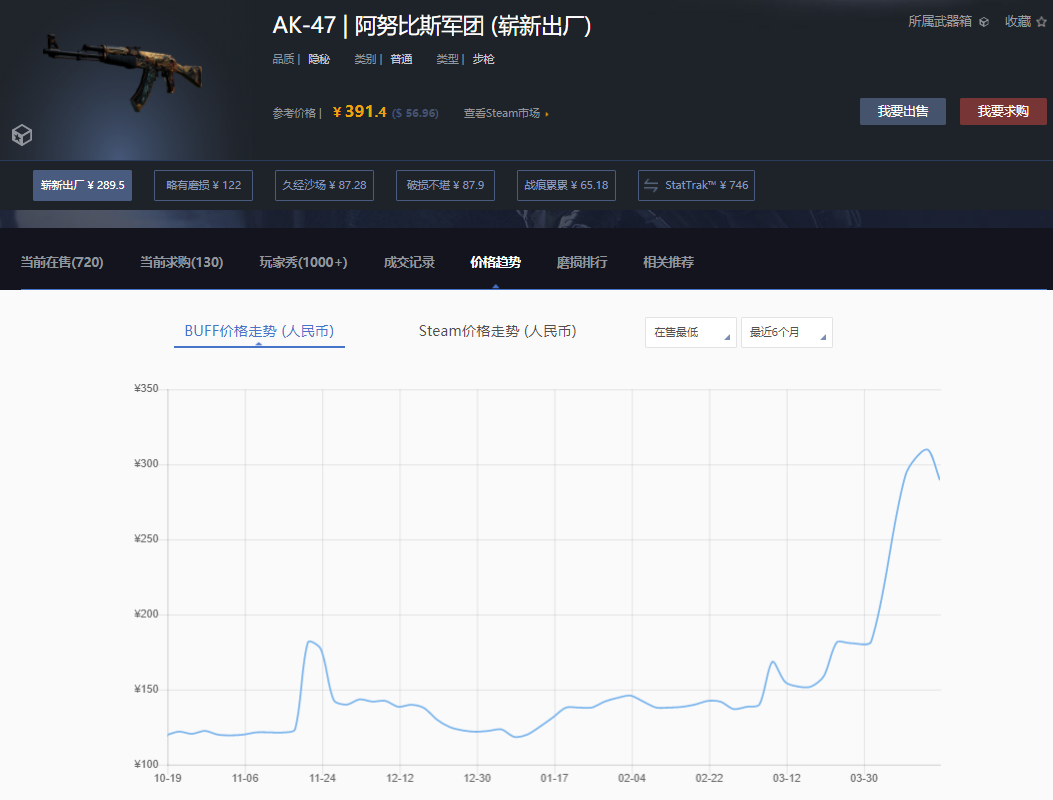The image size is (1053, 800).
Task: Open the 最近6个月 time range dropdown
Action: pos(785,332)
